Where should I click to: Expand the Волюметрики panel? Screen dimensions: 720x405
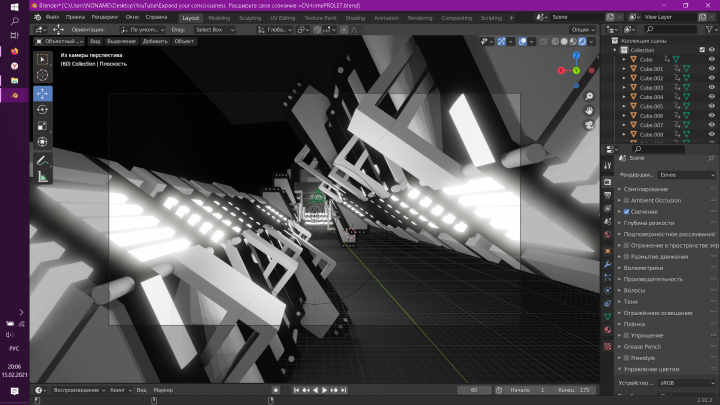(x=643, y=268)
